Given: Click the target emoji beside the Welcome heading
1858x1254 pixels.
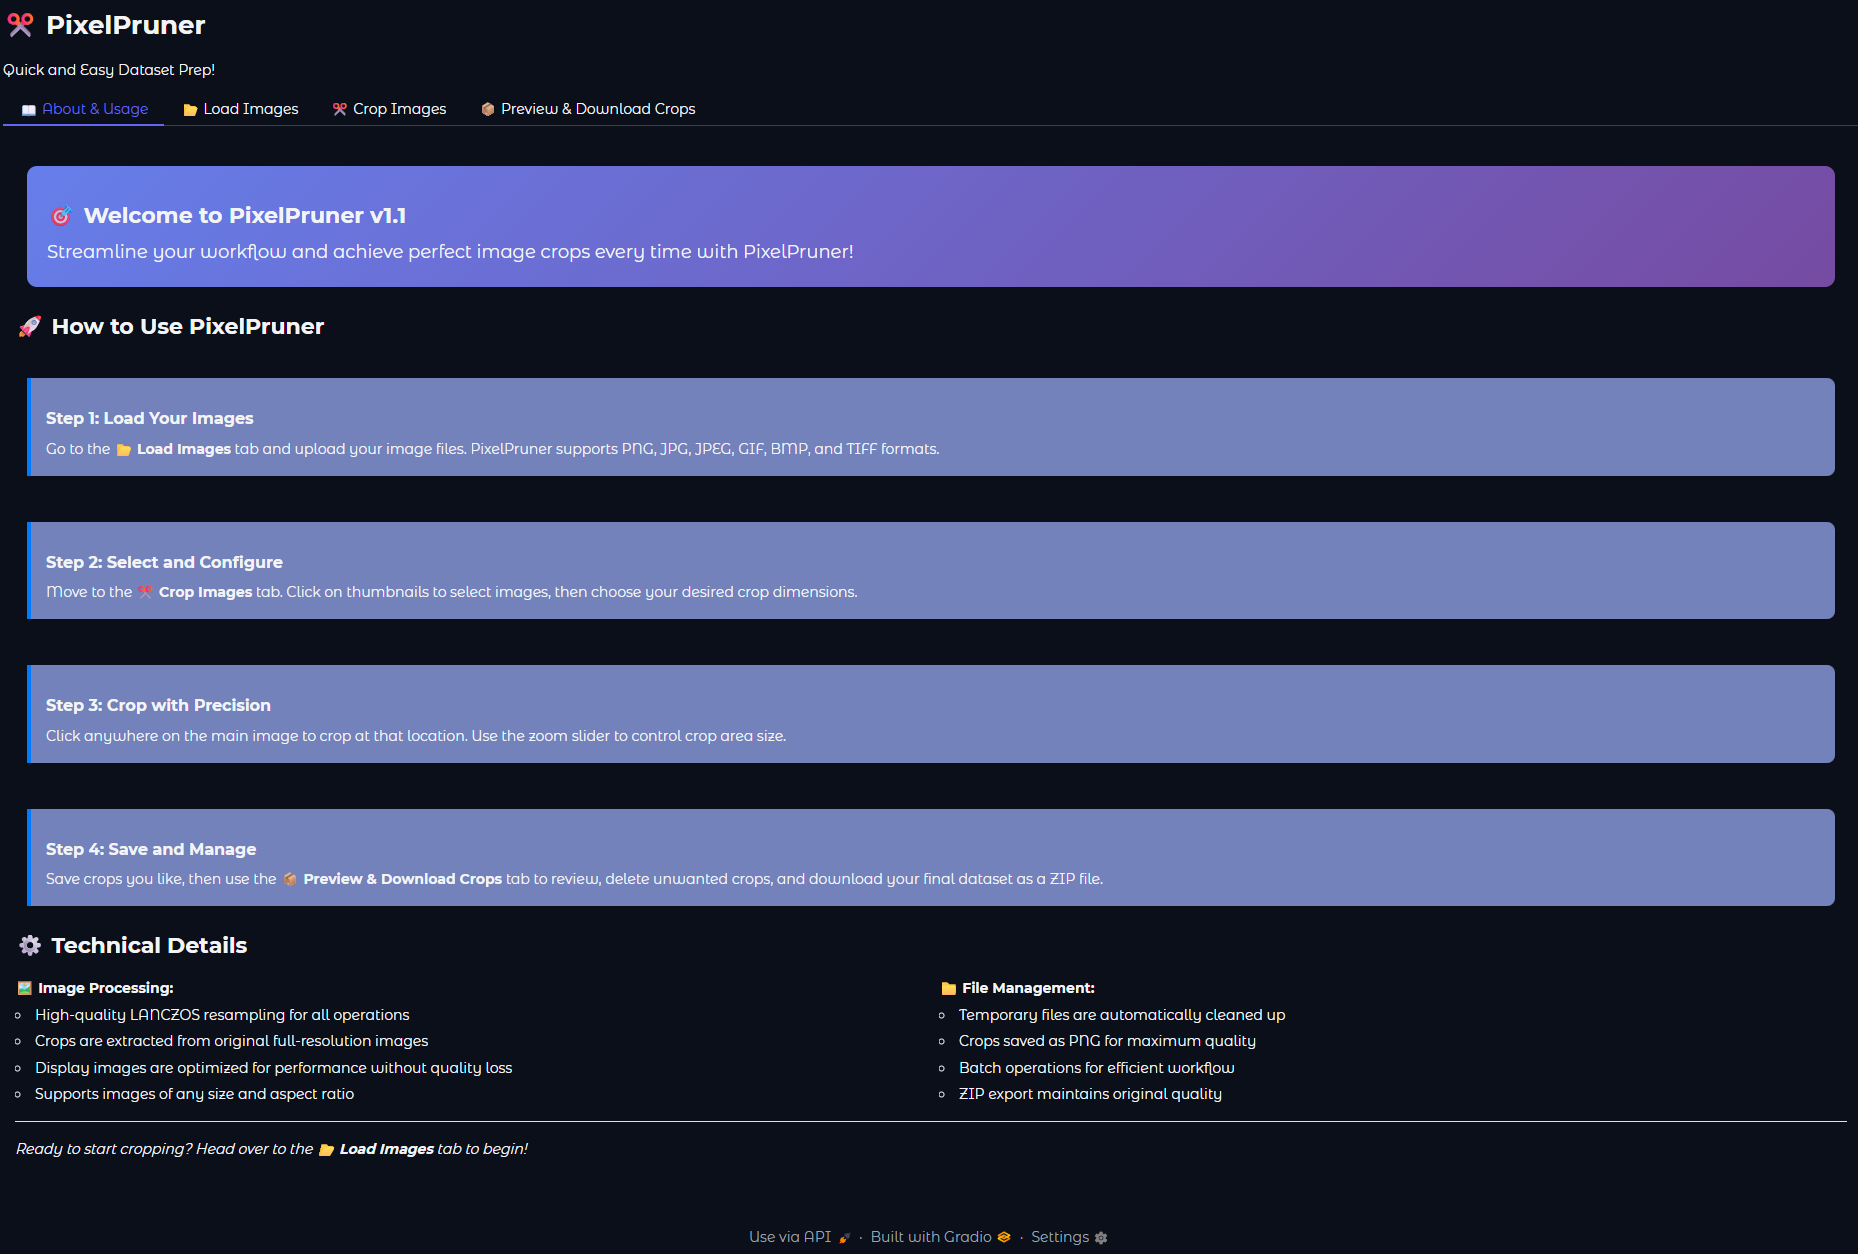Looking at the screenshot, I should pyautogui.click(x=61, y=216).
